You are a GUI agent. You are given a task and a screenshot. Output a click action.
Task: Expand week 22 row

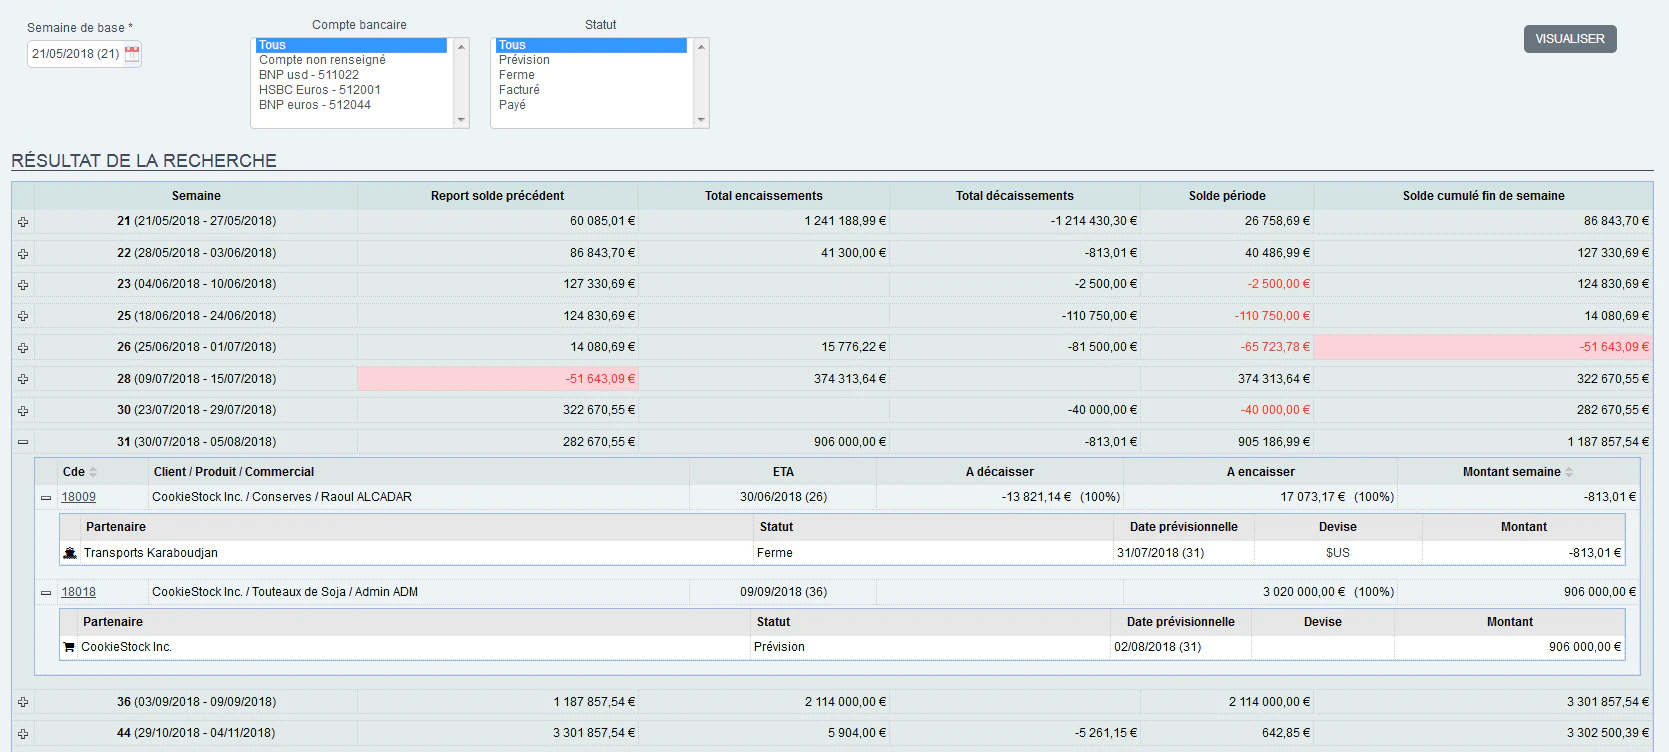(x=23, y=254)
